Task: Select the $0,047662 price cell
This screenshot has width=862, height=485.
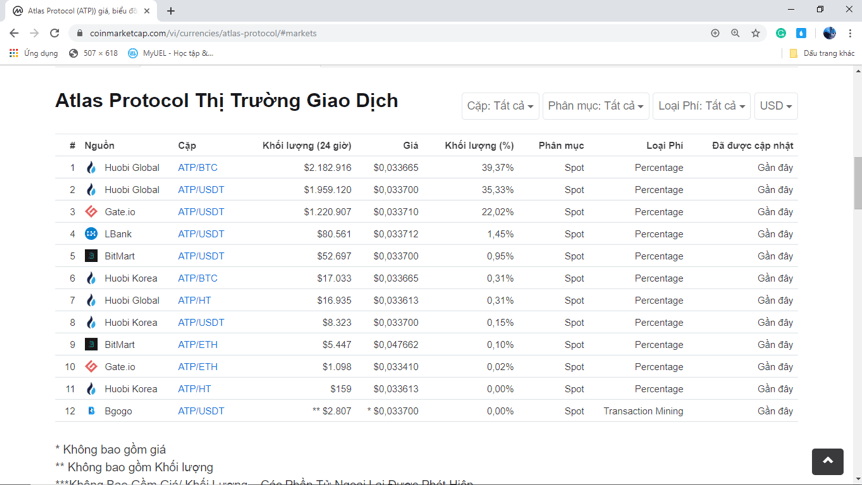Action: click(x=396, y=345)
